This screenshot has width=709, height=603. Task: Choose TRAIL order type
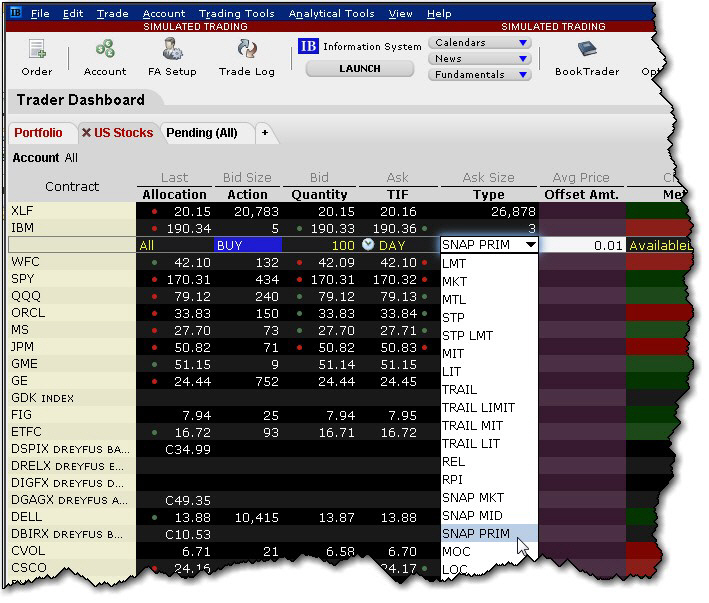coord(489,389)
